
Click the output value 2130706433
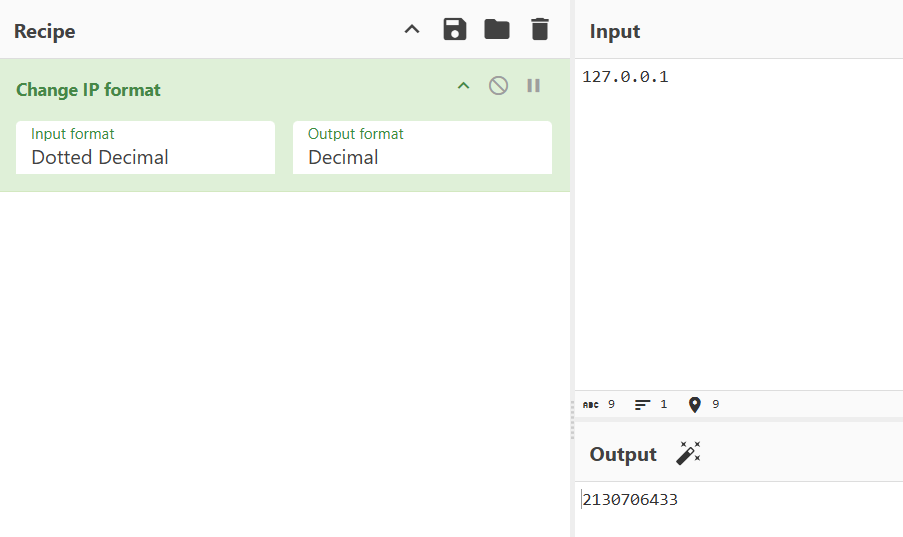[630, 500]
